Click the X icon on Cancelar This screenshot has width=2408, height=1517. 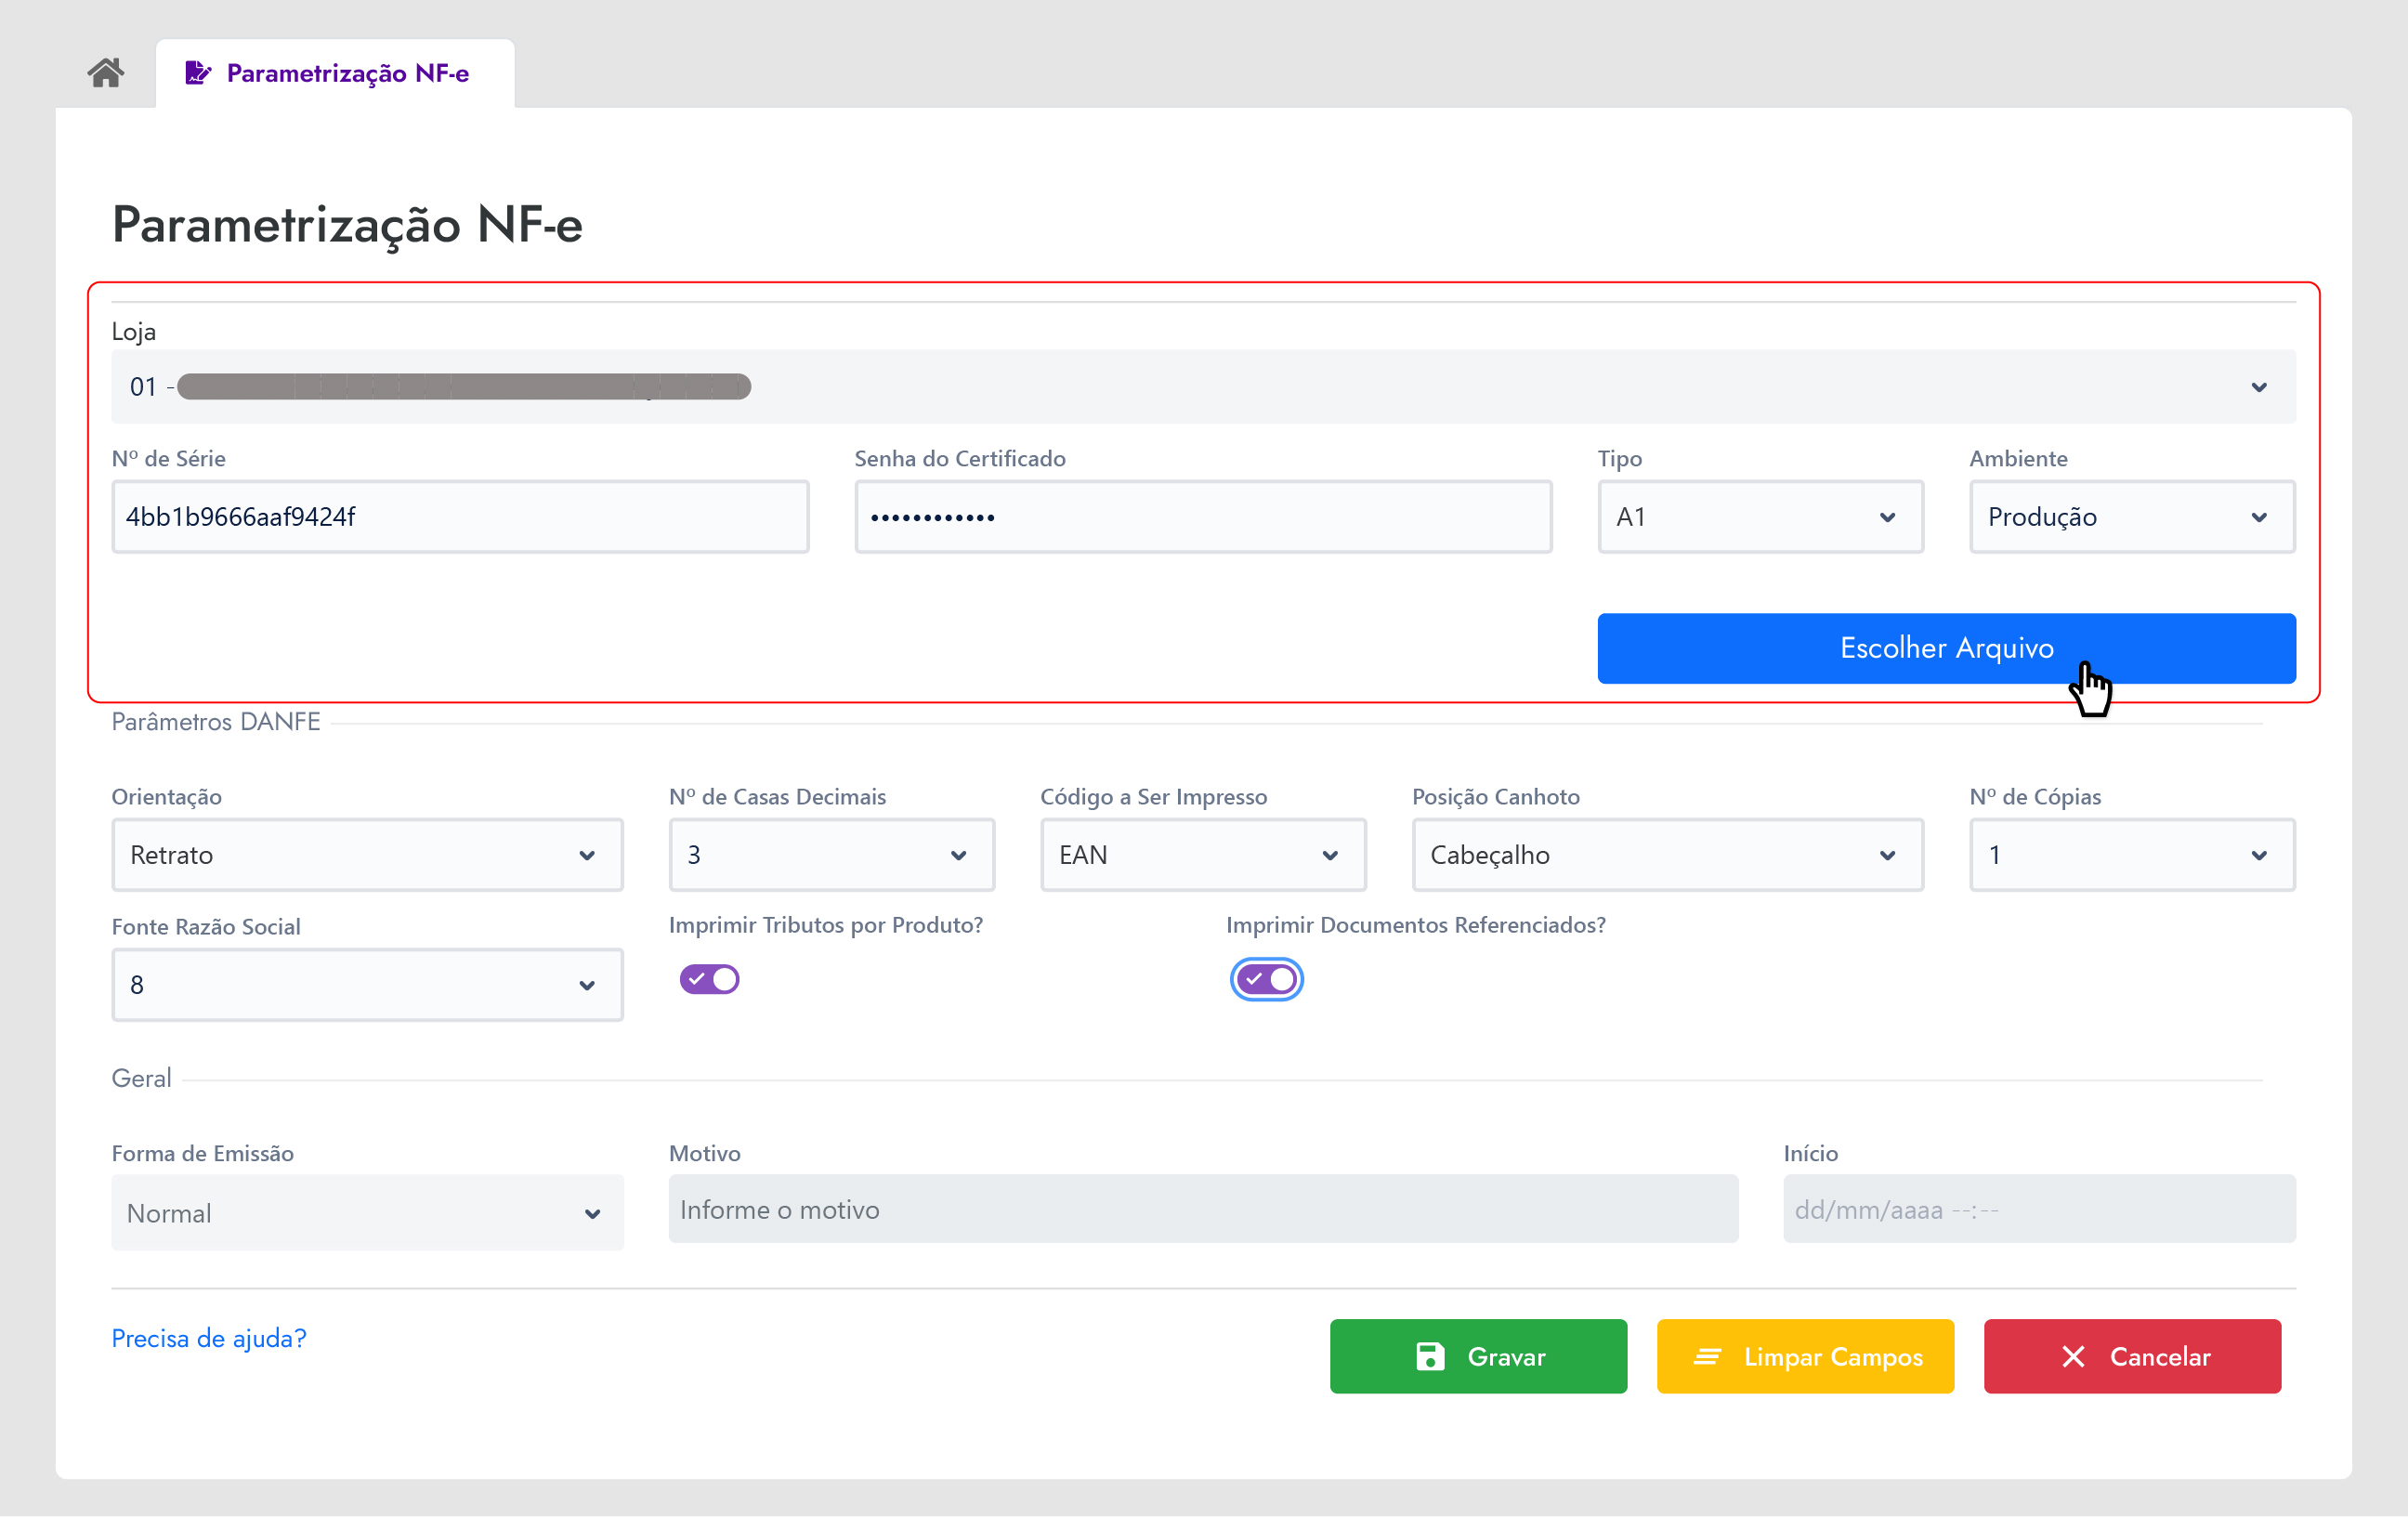point(2073,1356)
